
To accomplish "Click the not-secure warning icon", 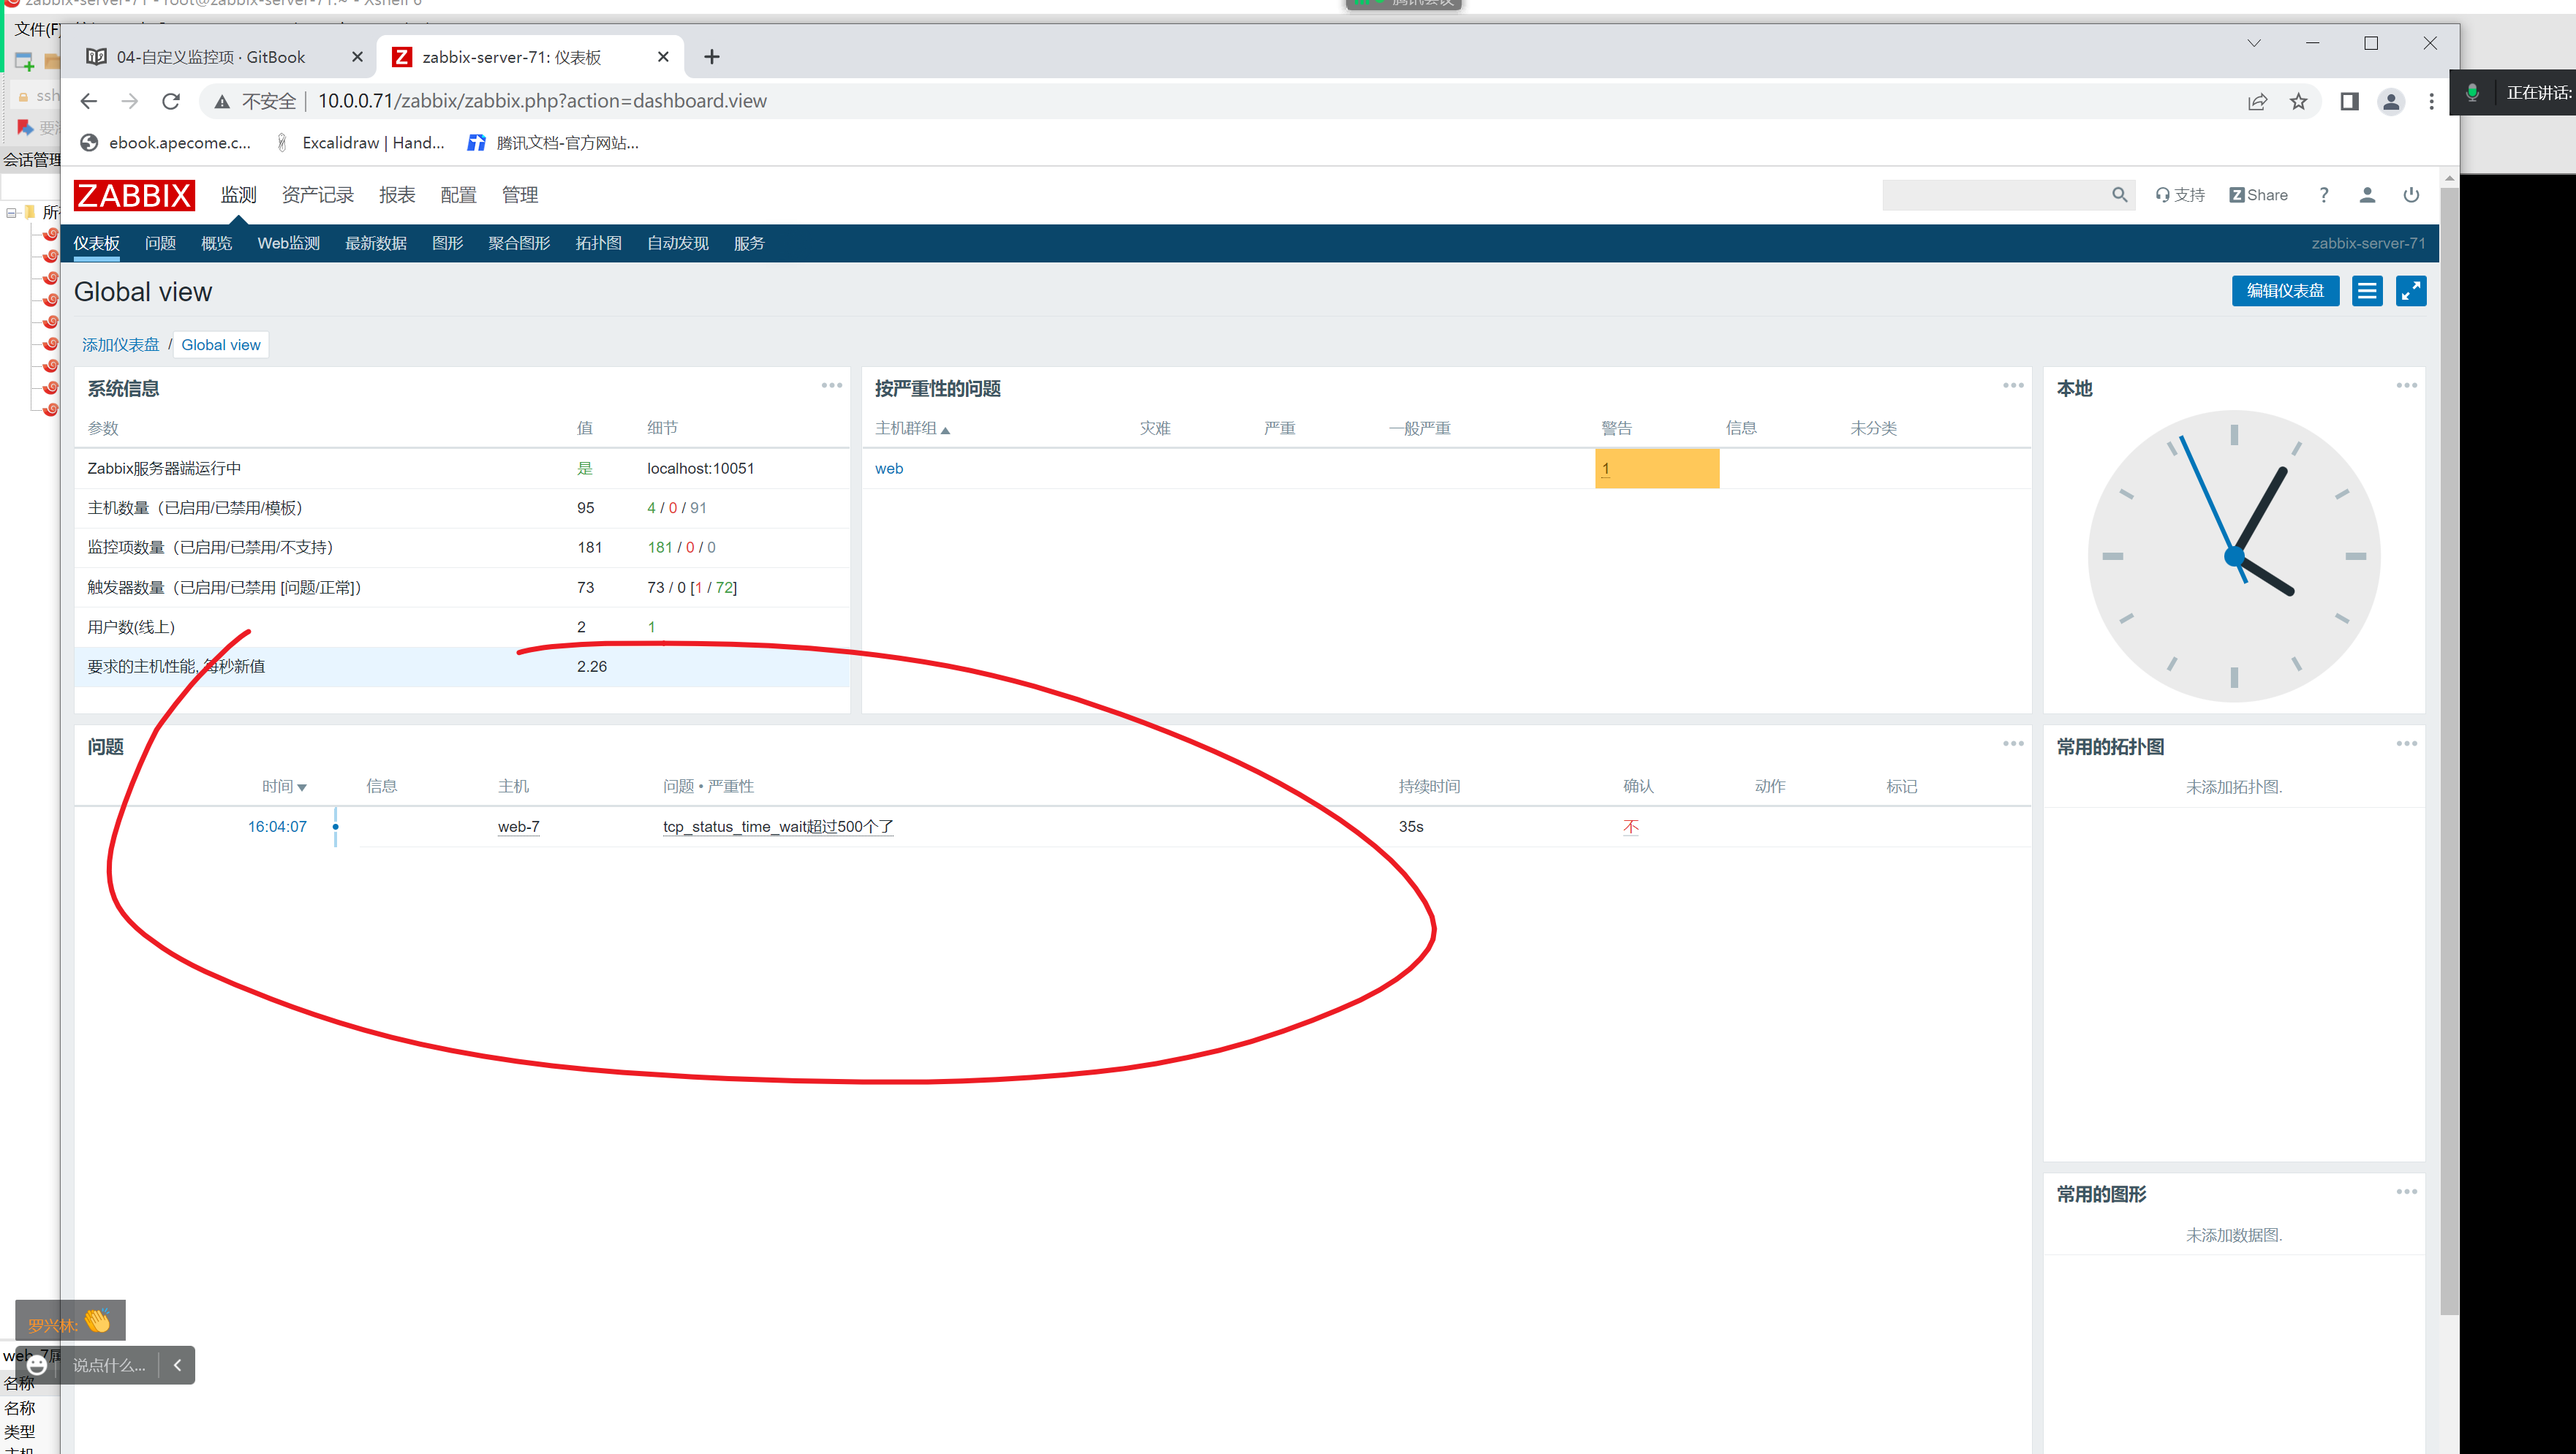I will (x=222, y=101).
